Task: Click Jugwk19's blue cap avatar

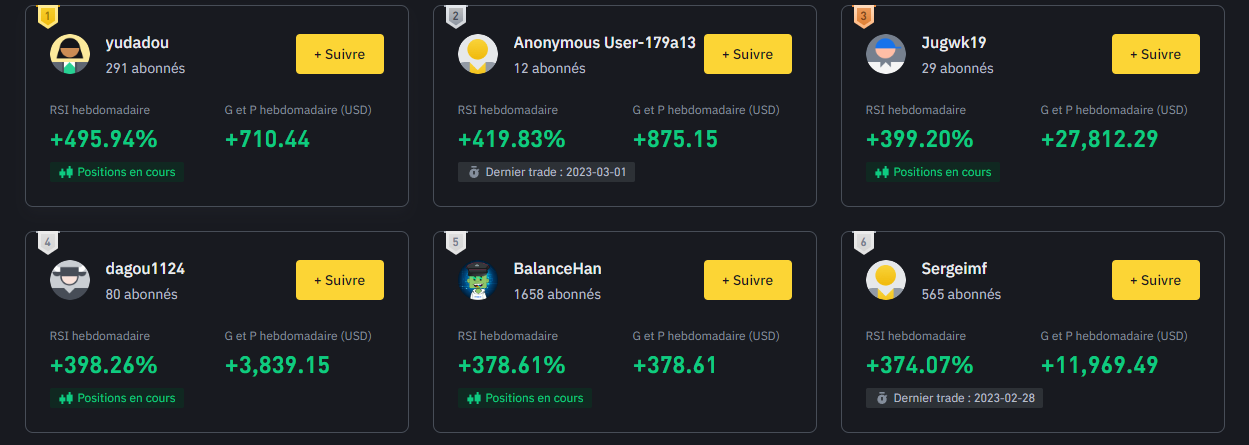Action: tap(886, 54)
